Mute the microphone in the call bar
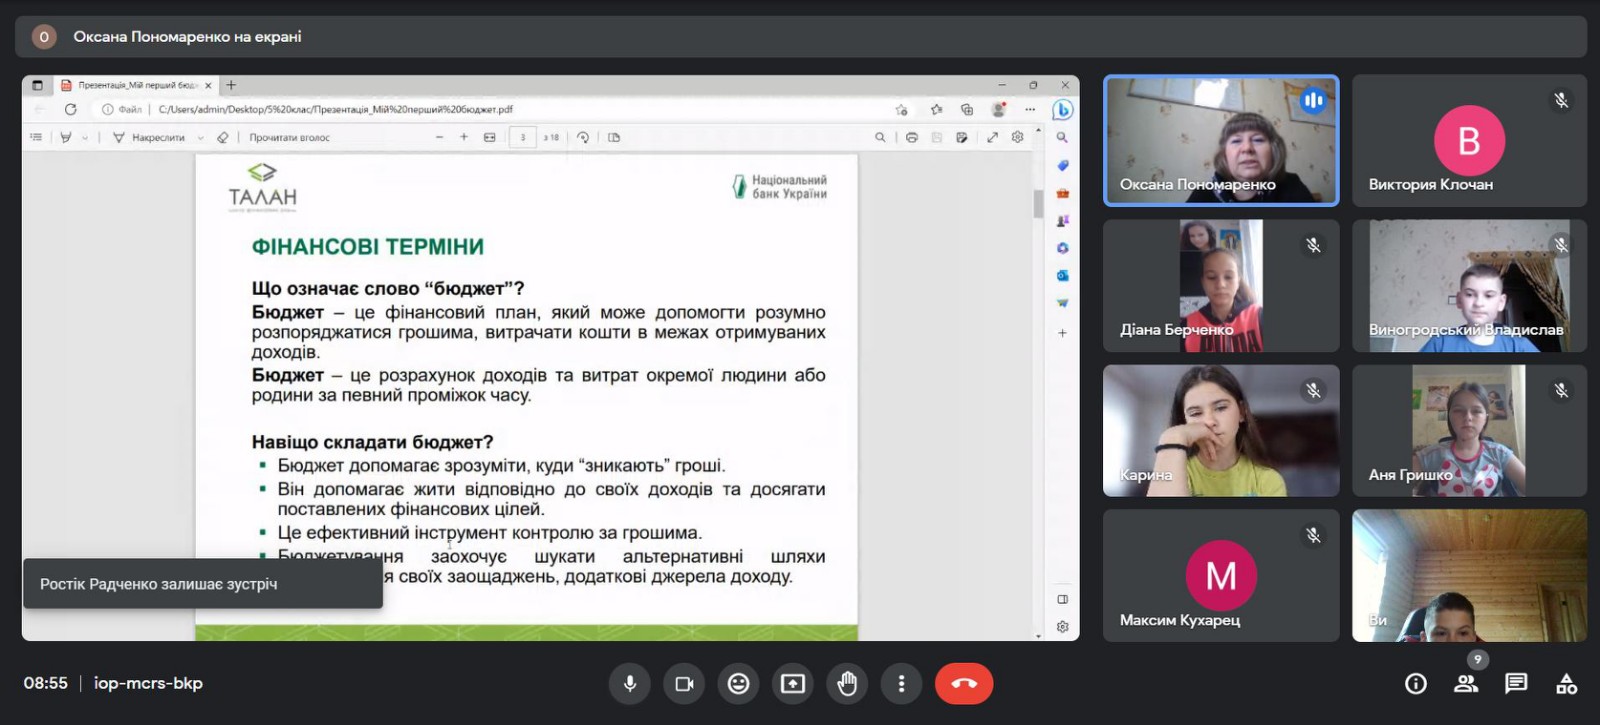Screen dimensions: 1600x725 click(x=630, y=684)
